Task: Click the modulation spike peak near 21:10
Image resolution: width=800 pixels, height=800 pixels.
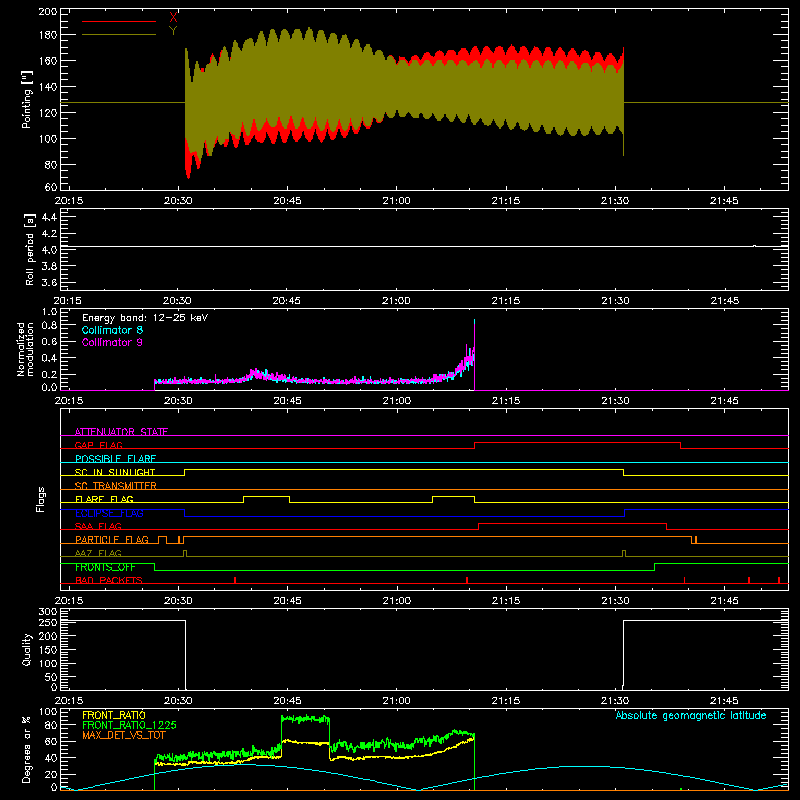Action: 475,321
